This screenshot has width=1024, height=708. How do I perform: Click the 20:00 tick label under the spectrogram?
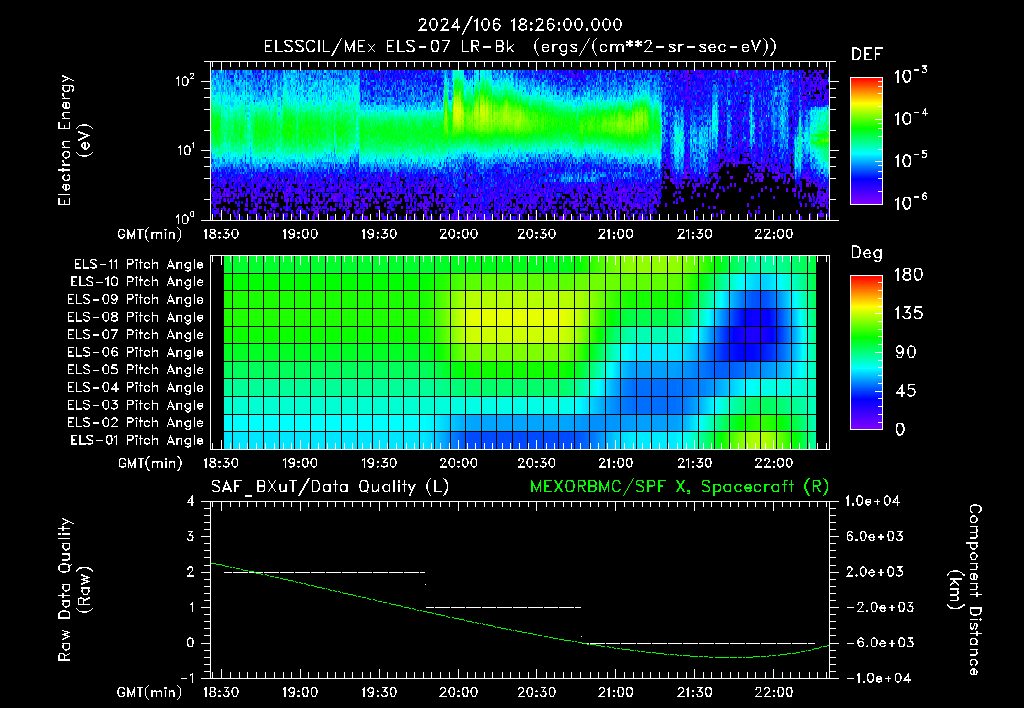[458, 234]
